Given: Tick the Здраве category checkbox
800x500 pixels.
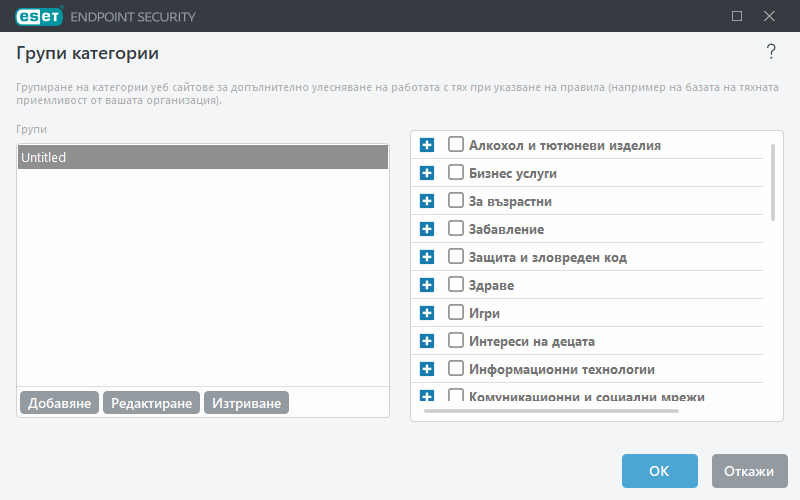Looking at the screenshot, I should click(456, 285).
